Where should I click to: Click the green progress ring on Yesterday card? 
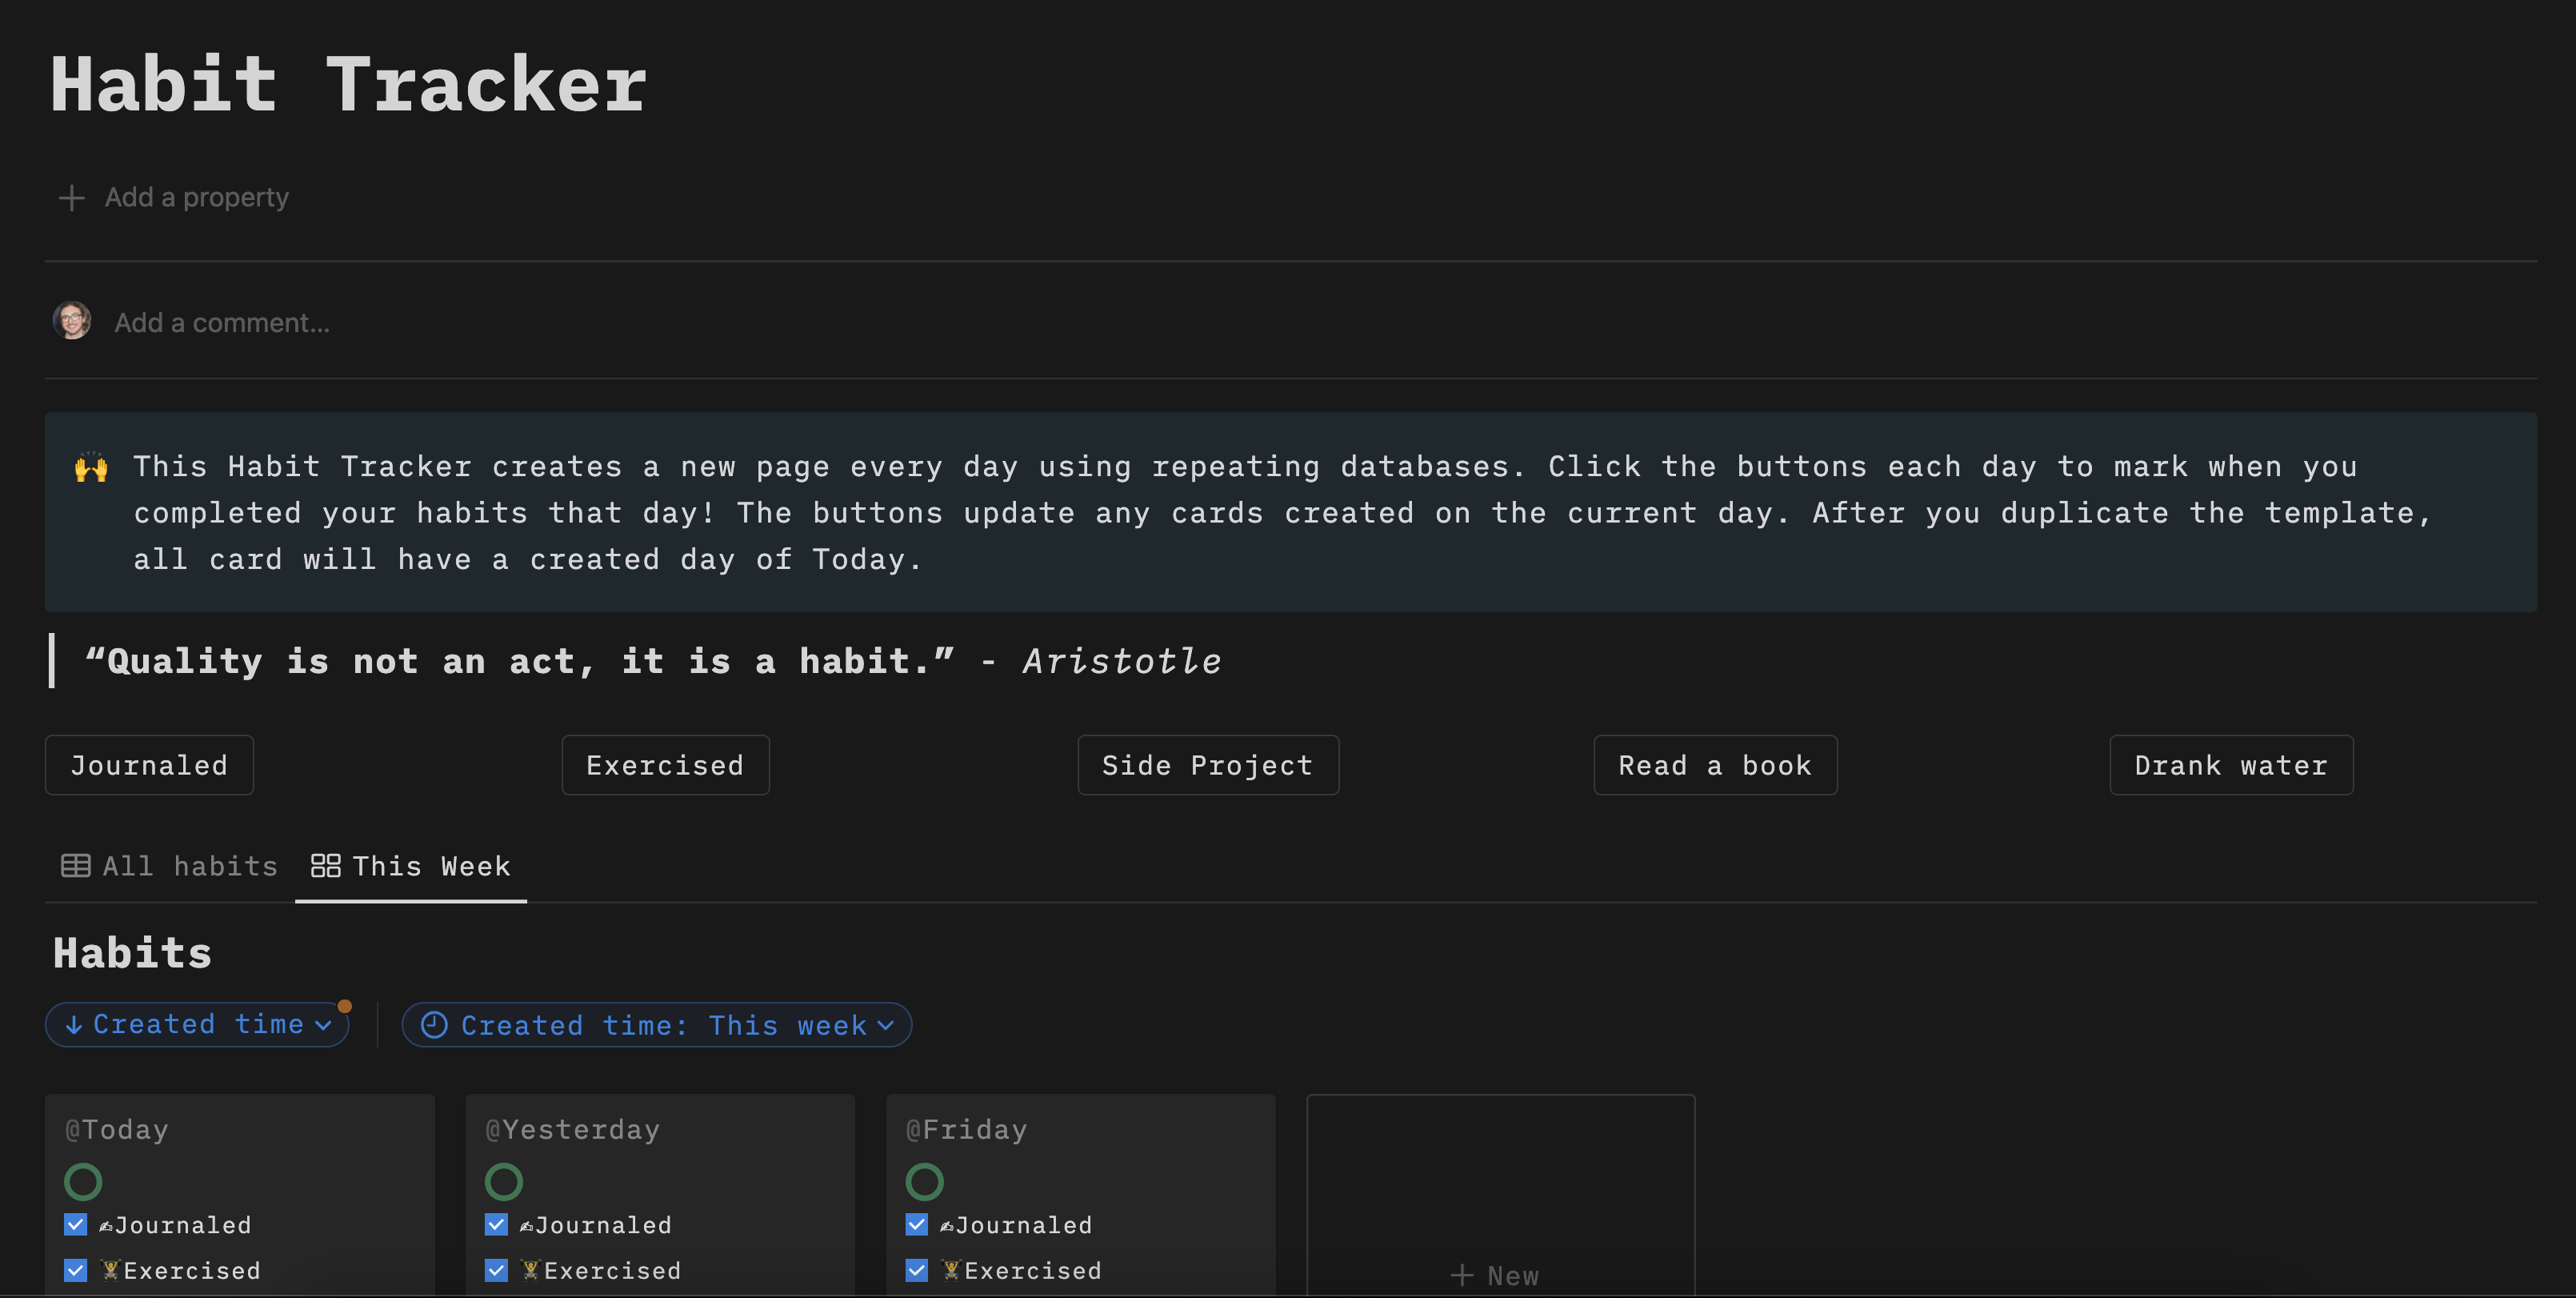click(504, 1182)
